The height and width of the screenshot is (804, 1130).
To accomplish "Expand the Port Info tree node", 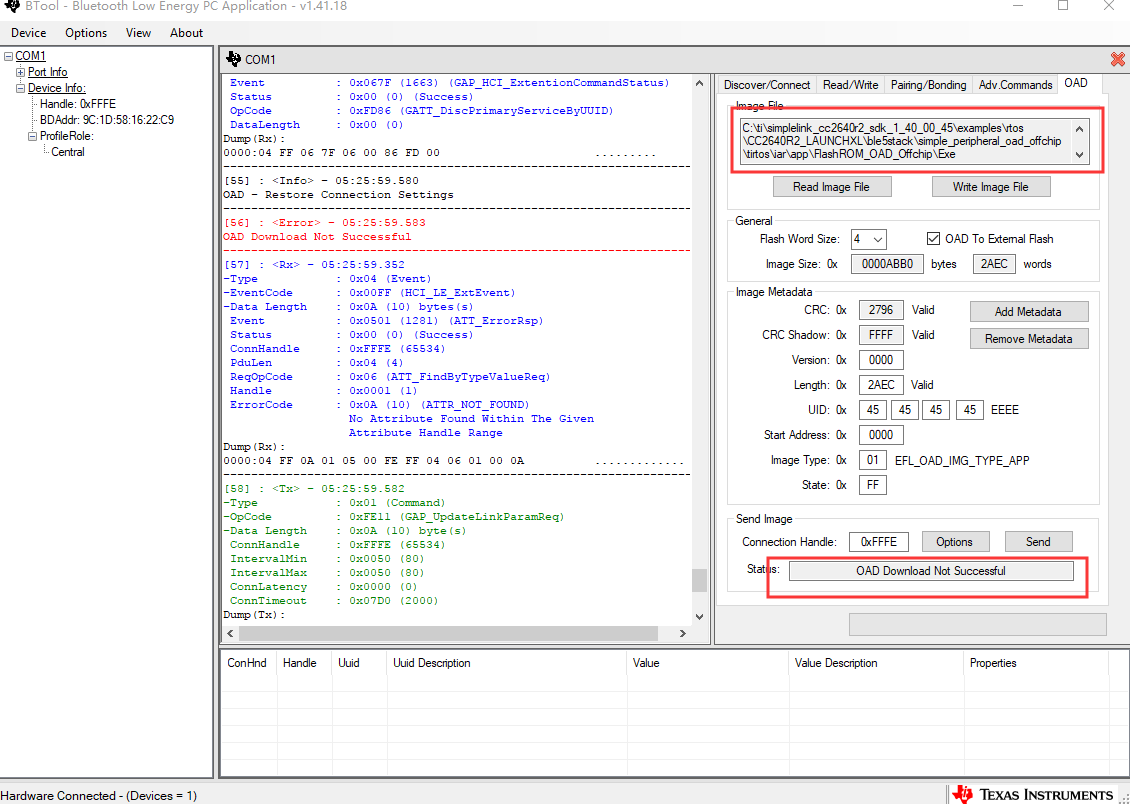I will click(21, 72).
